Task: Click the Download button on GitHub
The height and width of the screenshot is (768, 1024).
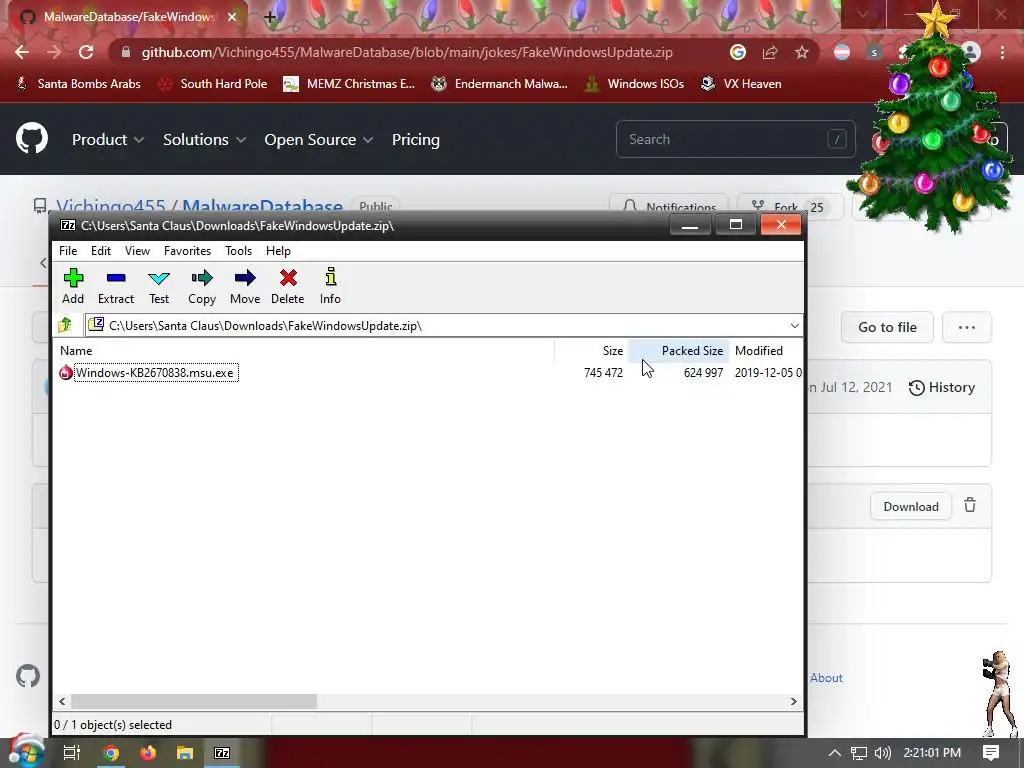Action: 910,507
